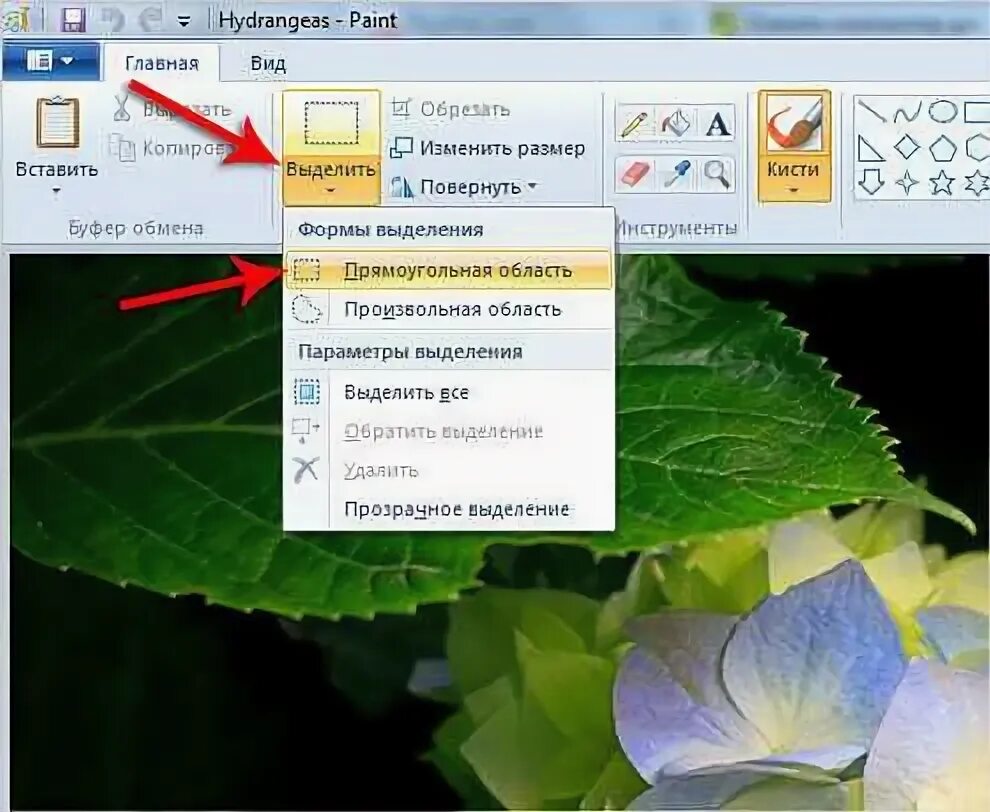The image size is (990, 812).
Task: Select the Eraser tool
Action: 635,174
